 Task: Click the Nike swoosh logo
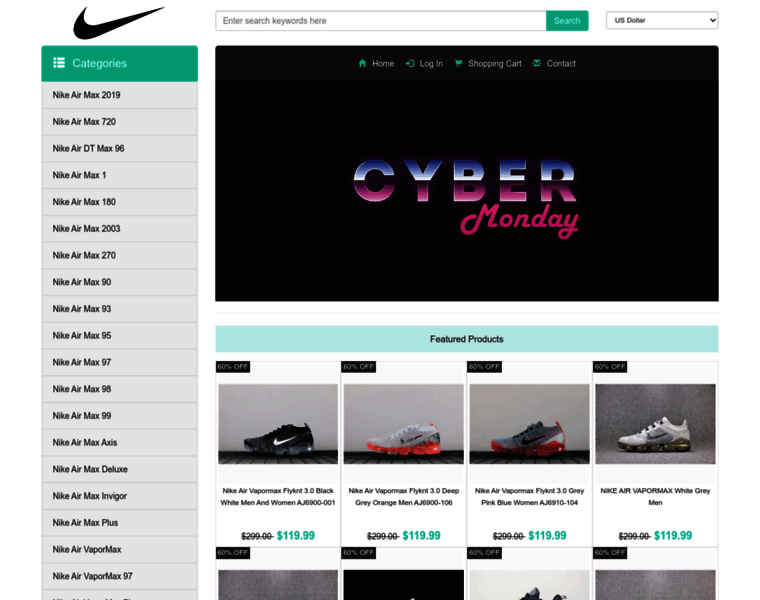[x=119, y=22]
